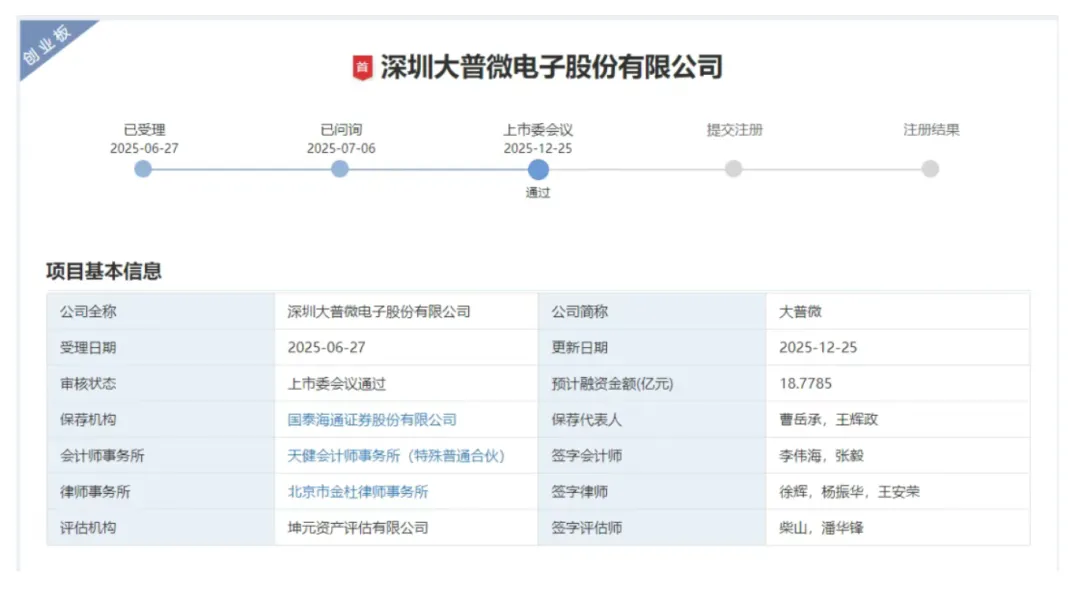The width and height of the screenshot is (1080, 598).
Task: Select the 已受理 timeline node
Action: 143,169
